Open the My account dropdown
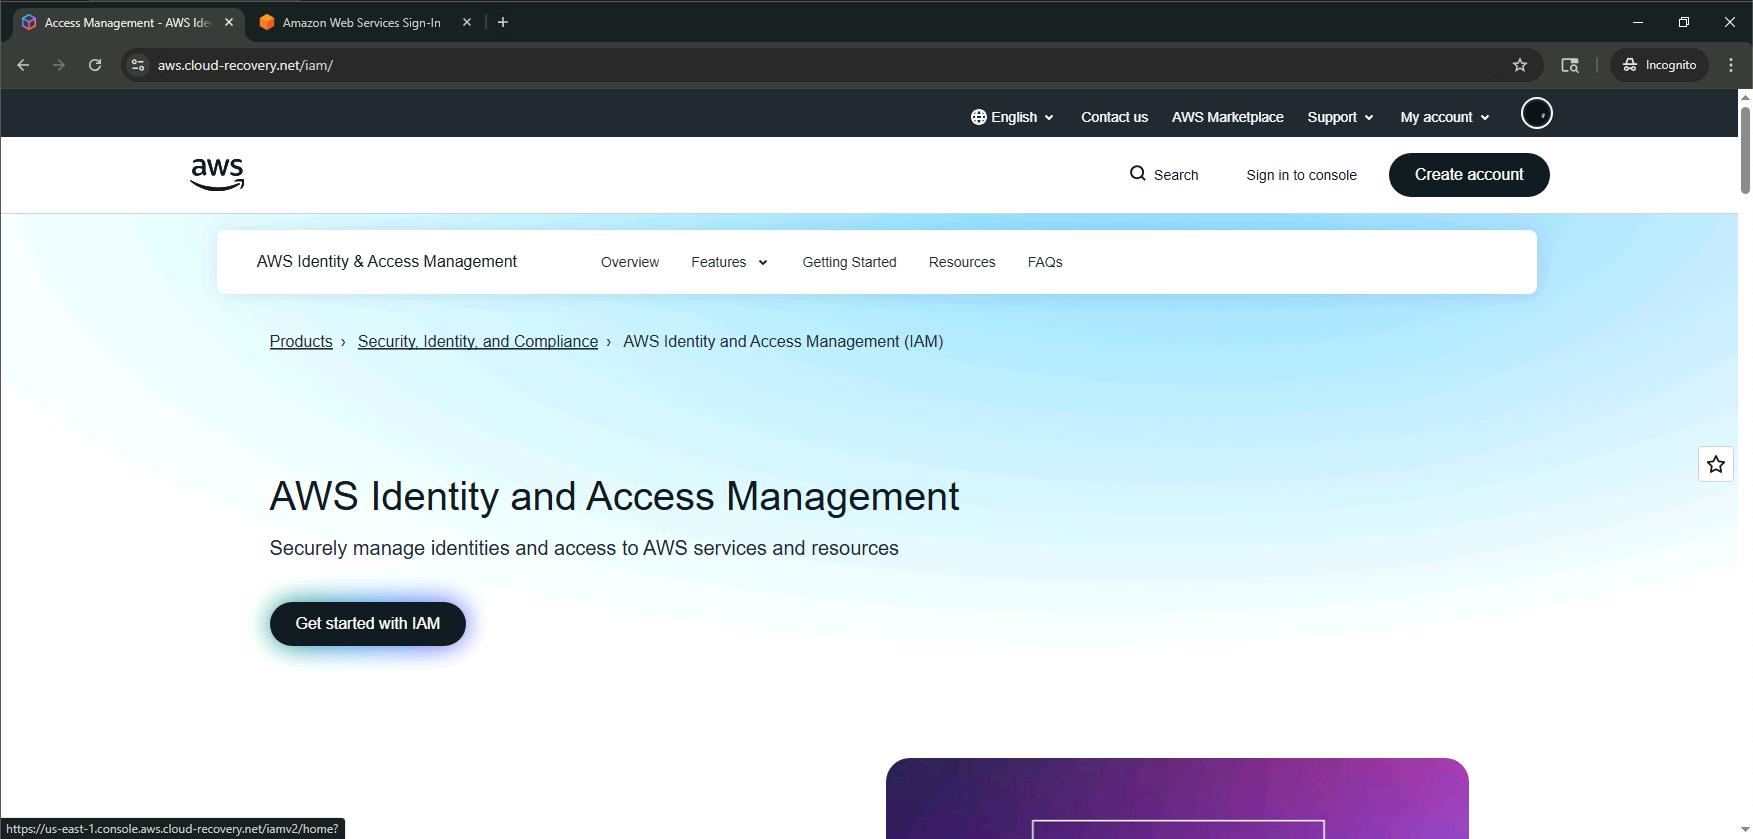The image size is (1753, 839). point(1444,117)
